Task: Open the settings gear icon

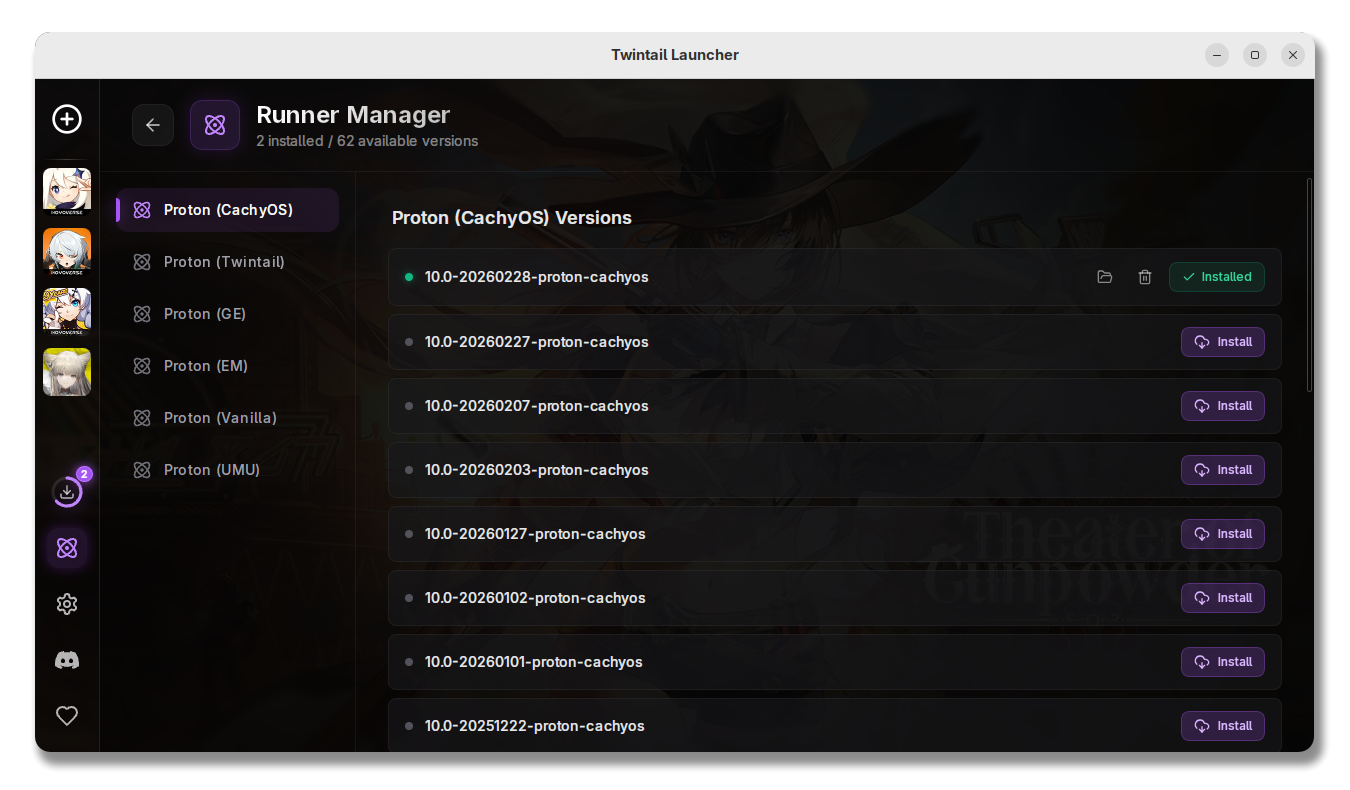Action: tap(67, 604)
